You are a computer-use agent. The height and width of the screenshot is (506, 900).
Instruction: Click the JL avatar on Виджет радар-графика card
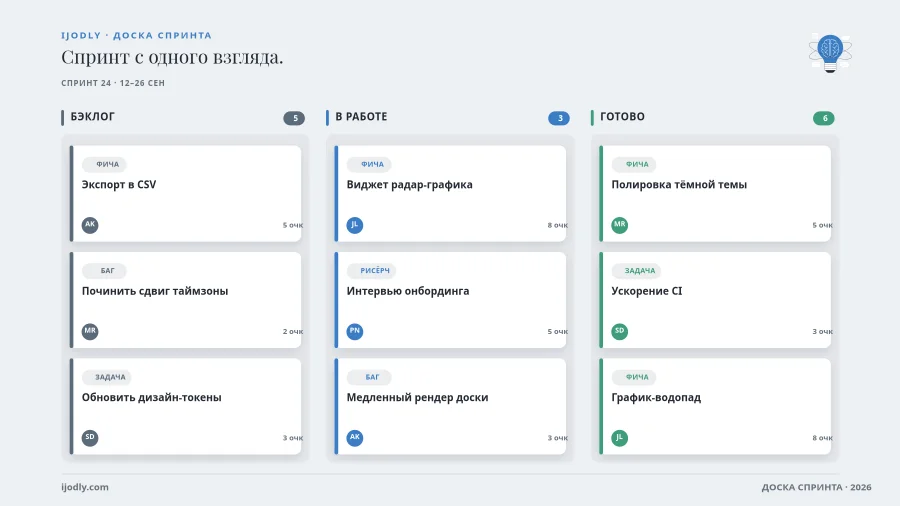pos(355,225)
